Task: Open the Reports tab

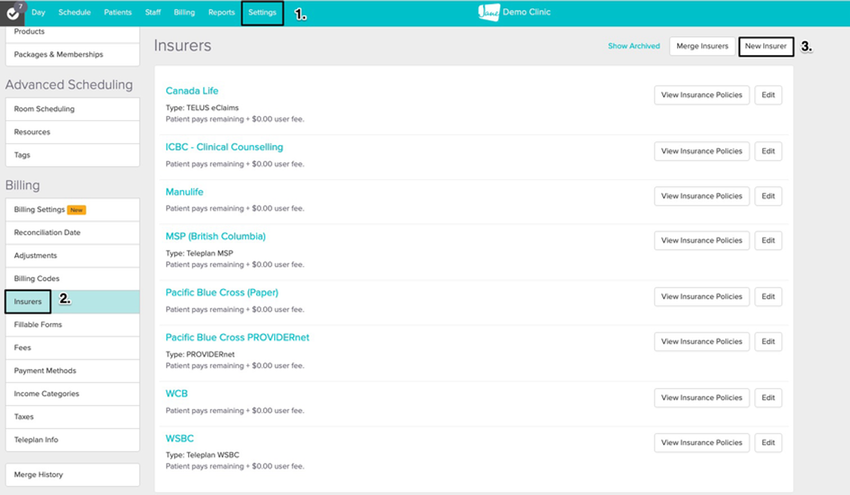Action: 221,12
